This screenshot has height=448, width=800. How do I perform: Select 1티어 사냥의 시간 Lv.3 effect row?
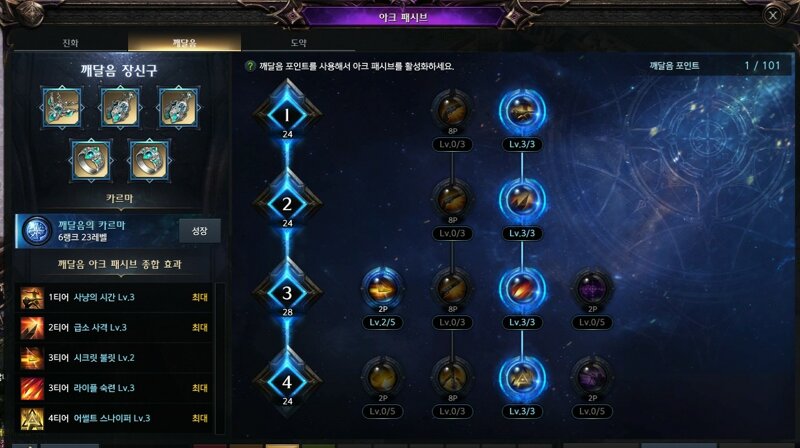coord(115,297)
